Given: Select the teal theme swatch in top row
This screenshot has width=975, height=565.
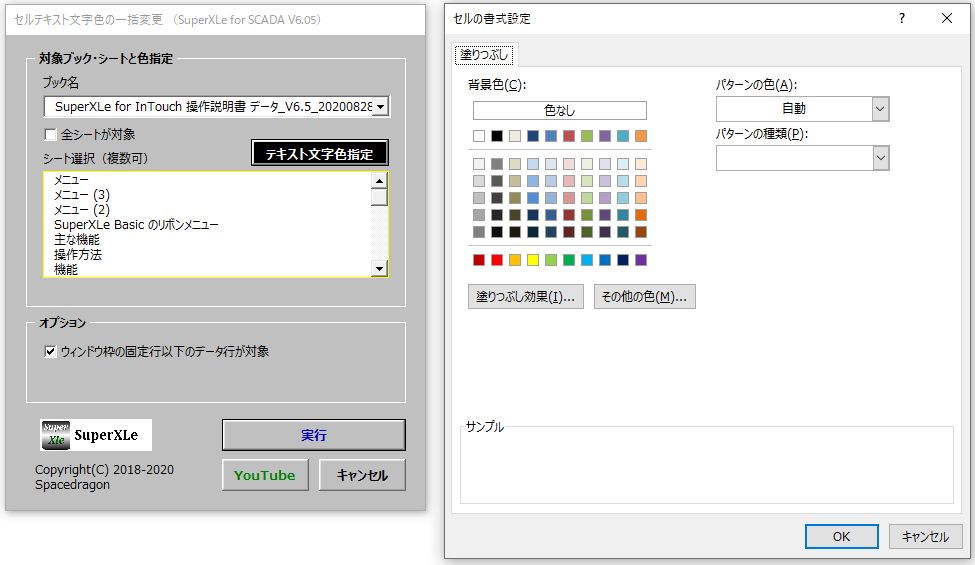Looking at the screenshot, I should pos(623,136).
